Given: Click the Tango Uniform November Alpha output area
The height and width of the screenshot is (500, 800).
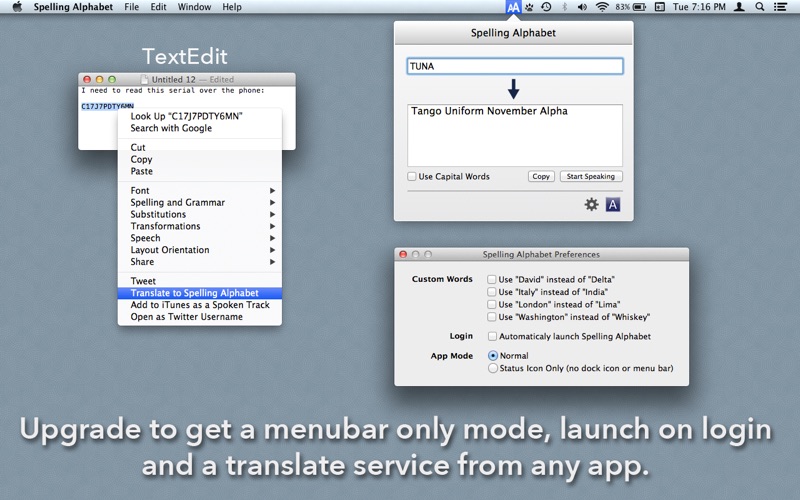Looking at the screenshot, I should (x=515, y=135).
